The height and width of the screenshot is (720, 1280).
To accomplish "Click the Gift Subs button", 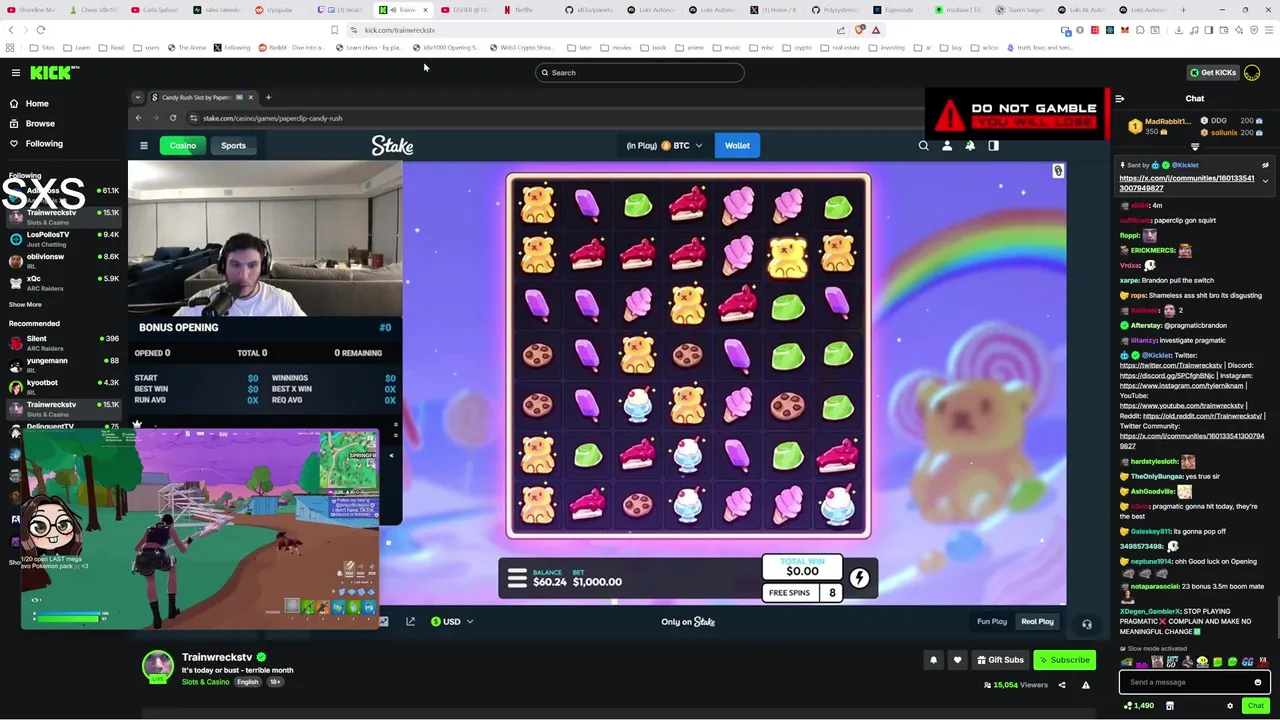I will (1000, 660).
